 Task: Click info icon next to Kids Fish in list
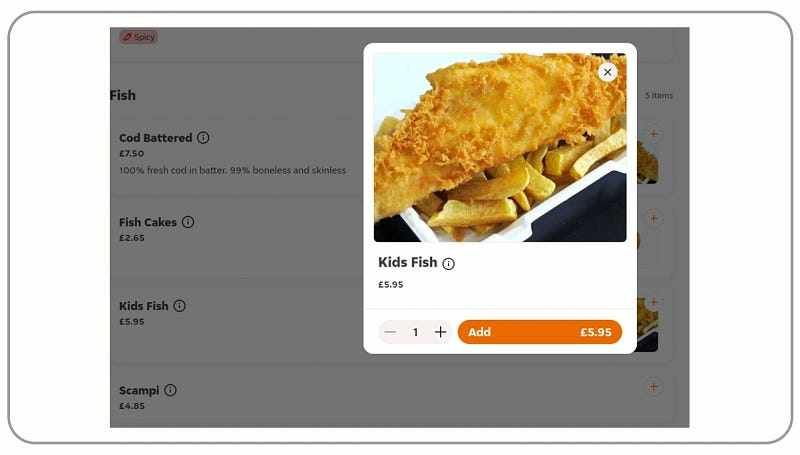179,306
